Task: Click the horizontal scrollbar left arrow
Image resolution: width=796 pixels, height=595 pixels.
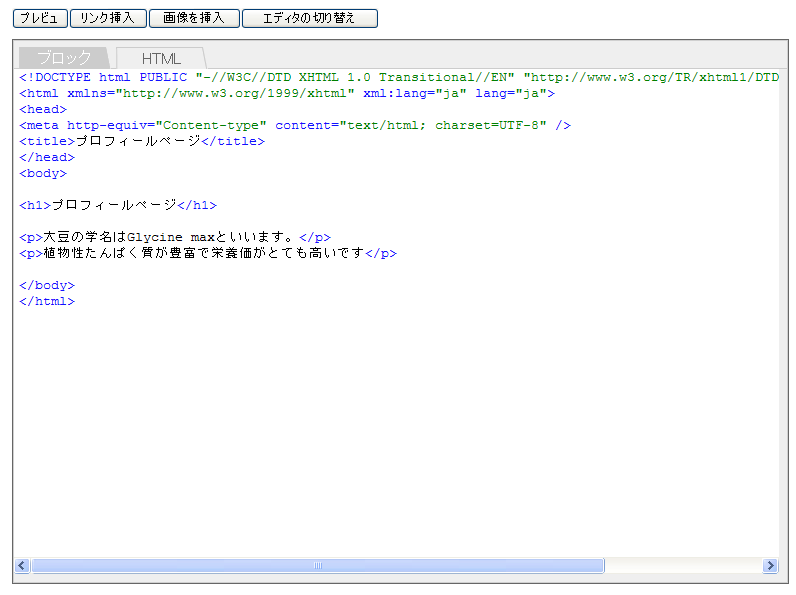Action: (22, 566)
